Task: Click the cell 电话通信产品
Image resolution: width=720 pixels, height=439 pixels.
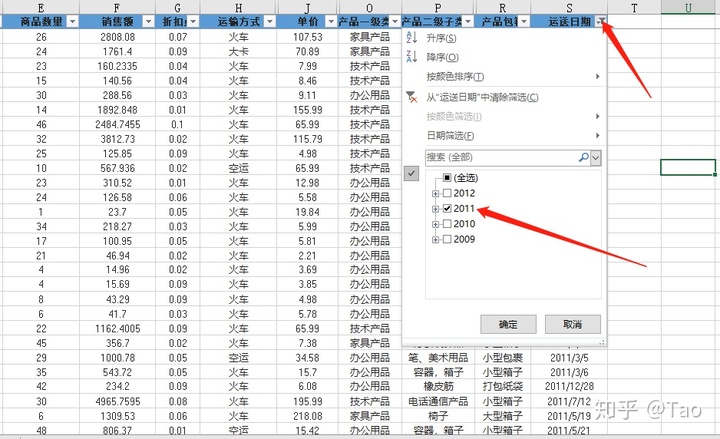Action: 439,401
